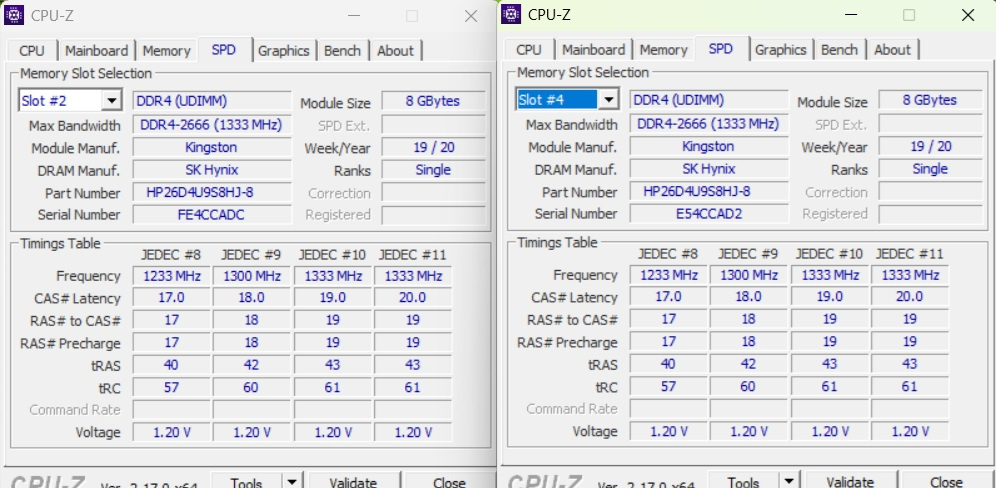The width and height of the screenshot is (996, 488).
Task: Click CPU-Z app icon in right window title
Action: (x=511, y=14)
